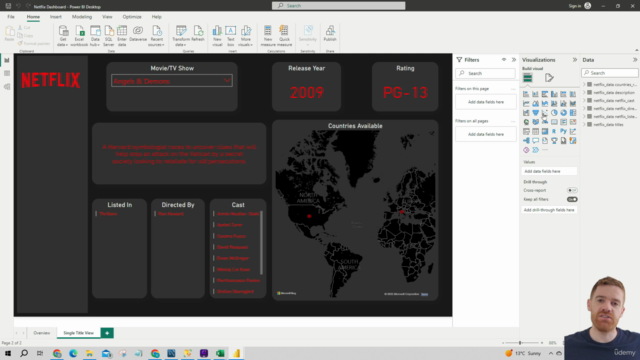
Task: Collapse the Visualizations pane
Action: coord(575,60)
